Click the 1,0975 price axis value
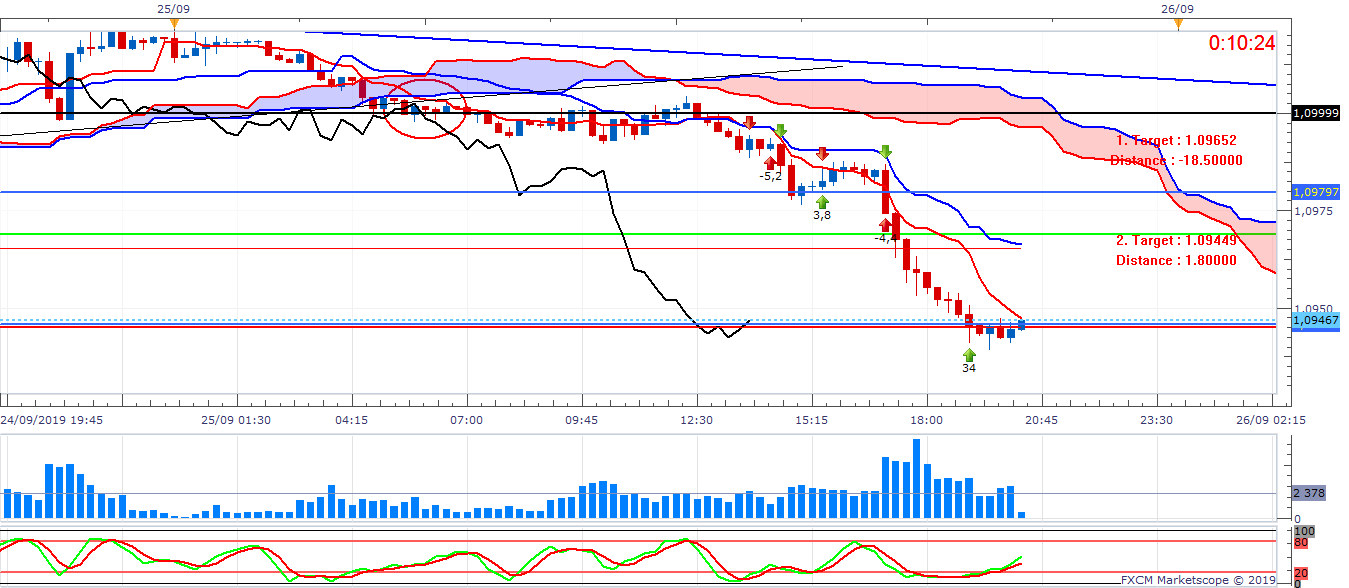The image size is (1349, 588). [x=1311, y=211]
